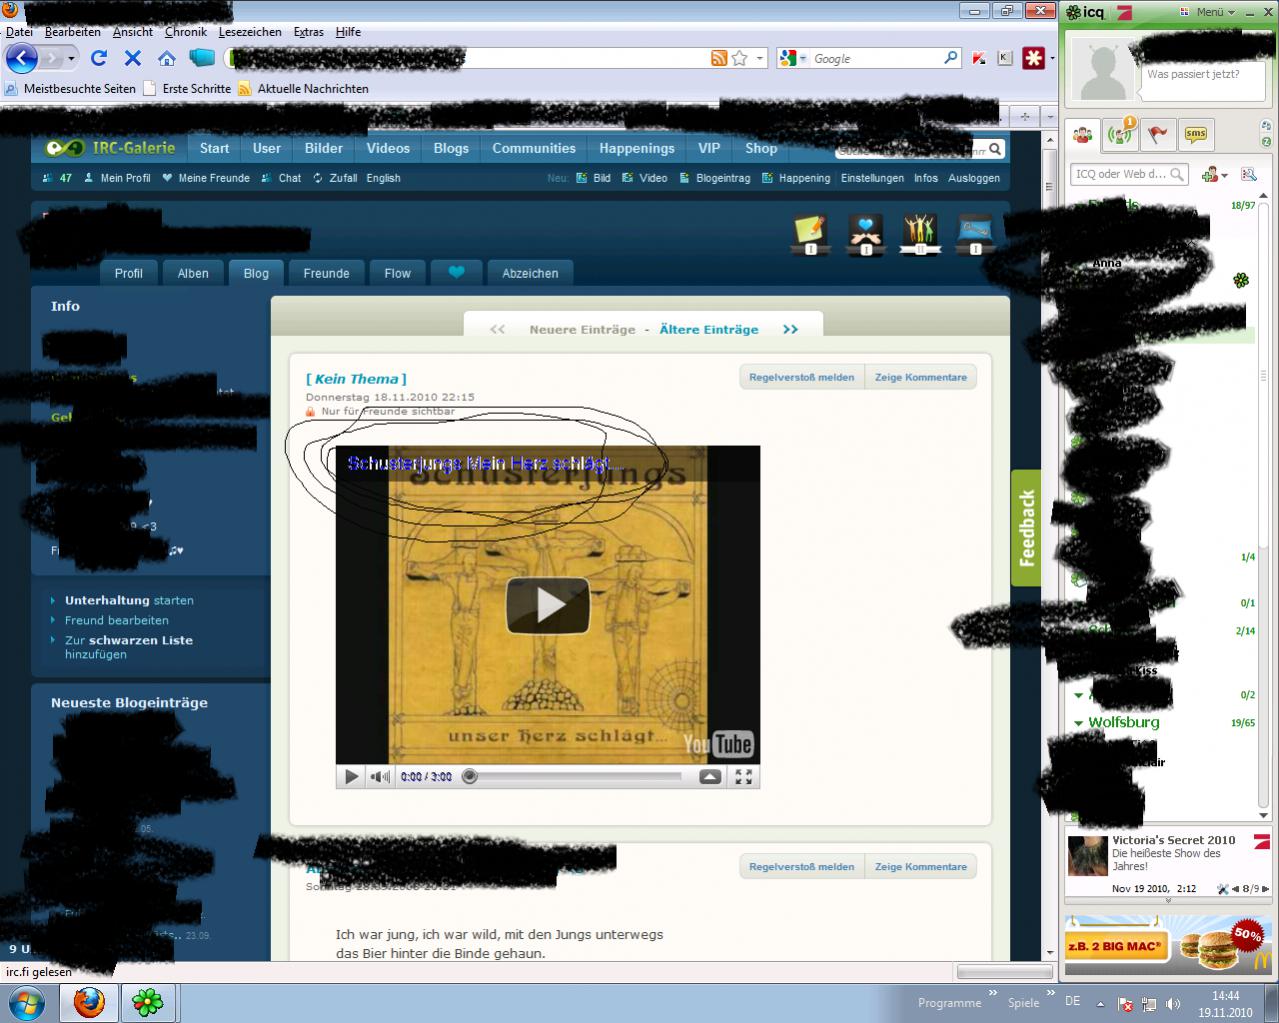Click the Big Mac banner ad in ICQ
The height and width of the screenshot is (1023, 1279).
(x=1168, y=944)
